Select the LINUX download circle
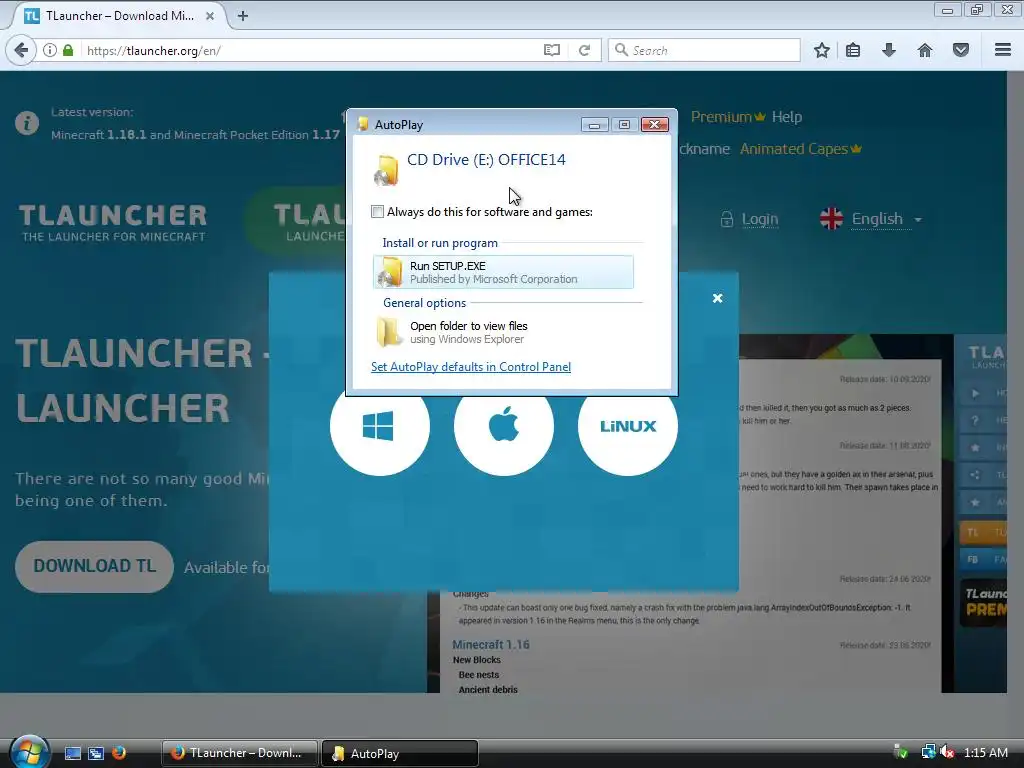The height and width of the screenshot is (768, 1024). point(628,426)
